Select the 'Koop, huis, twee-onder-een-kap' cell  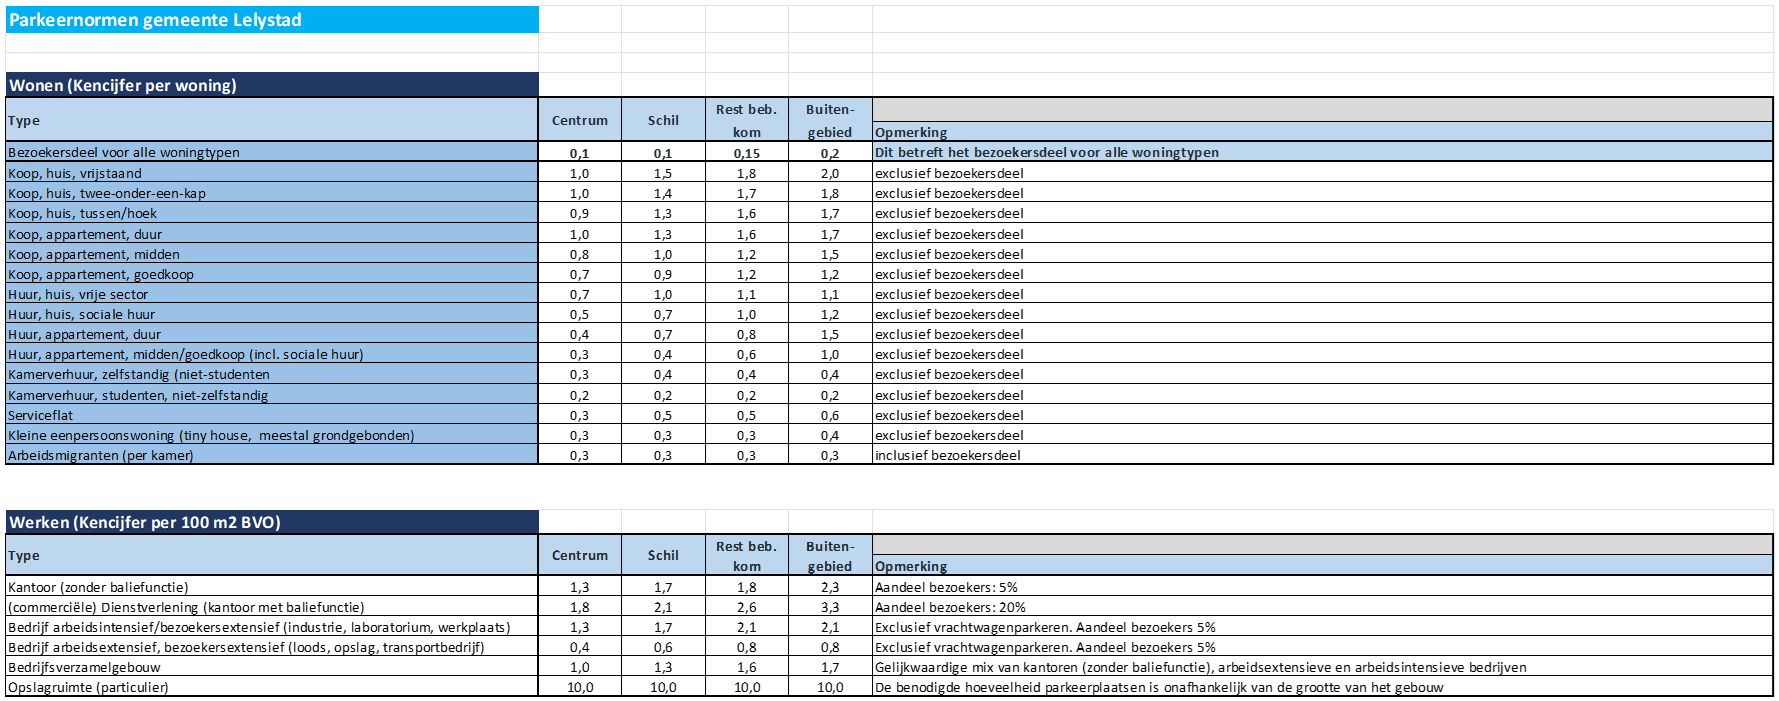tap(272, 193)
